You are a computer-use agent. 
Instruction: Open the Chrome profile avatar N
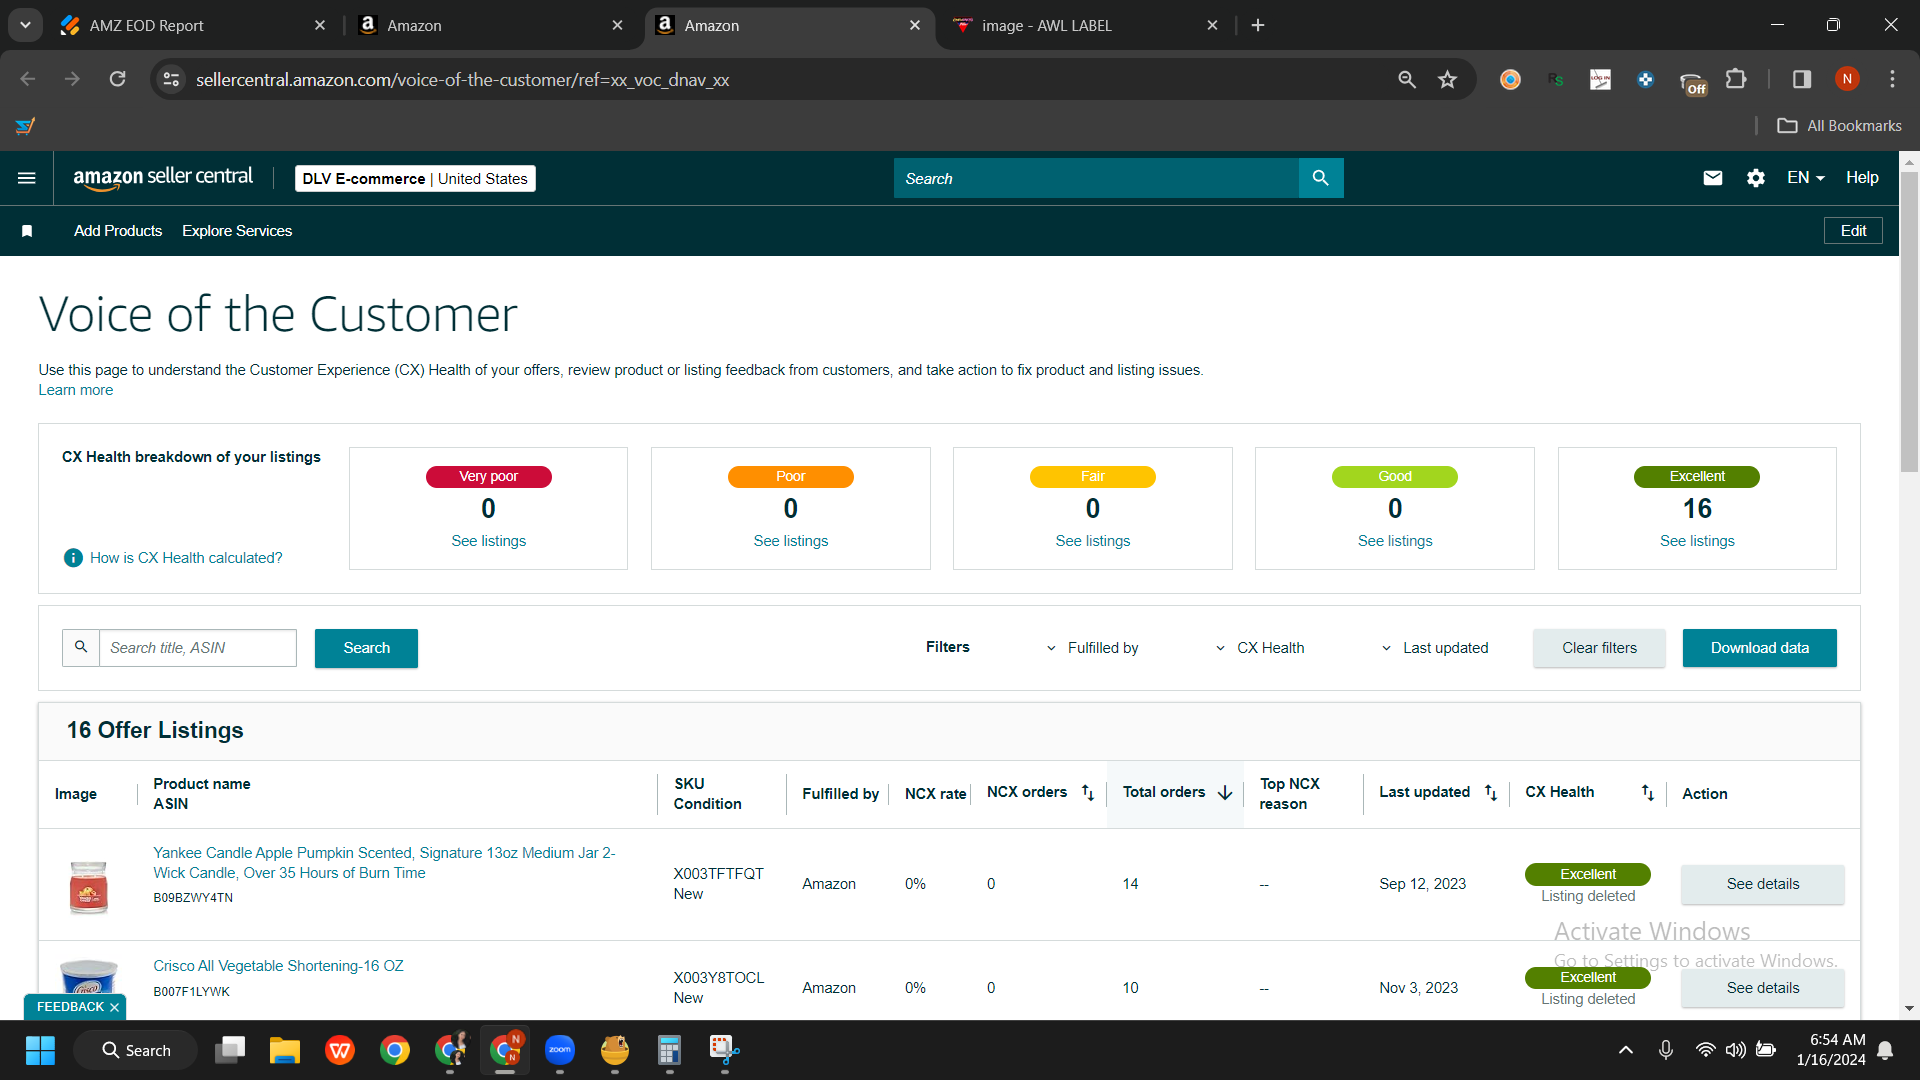pyautogui.click(x=1847, y=79)
